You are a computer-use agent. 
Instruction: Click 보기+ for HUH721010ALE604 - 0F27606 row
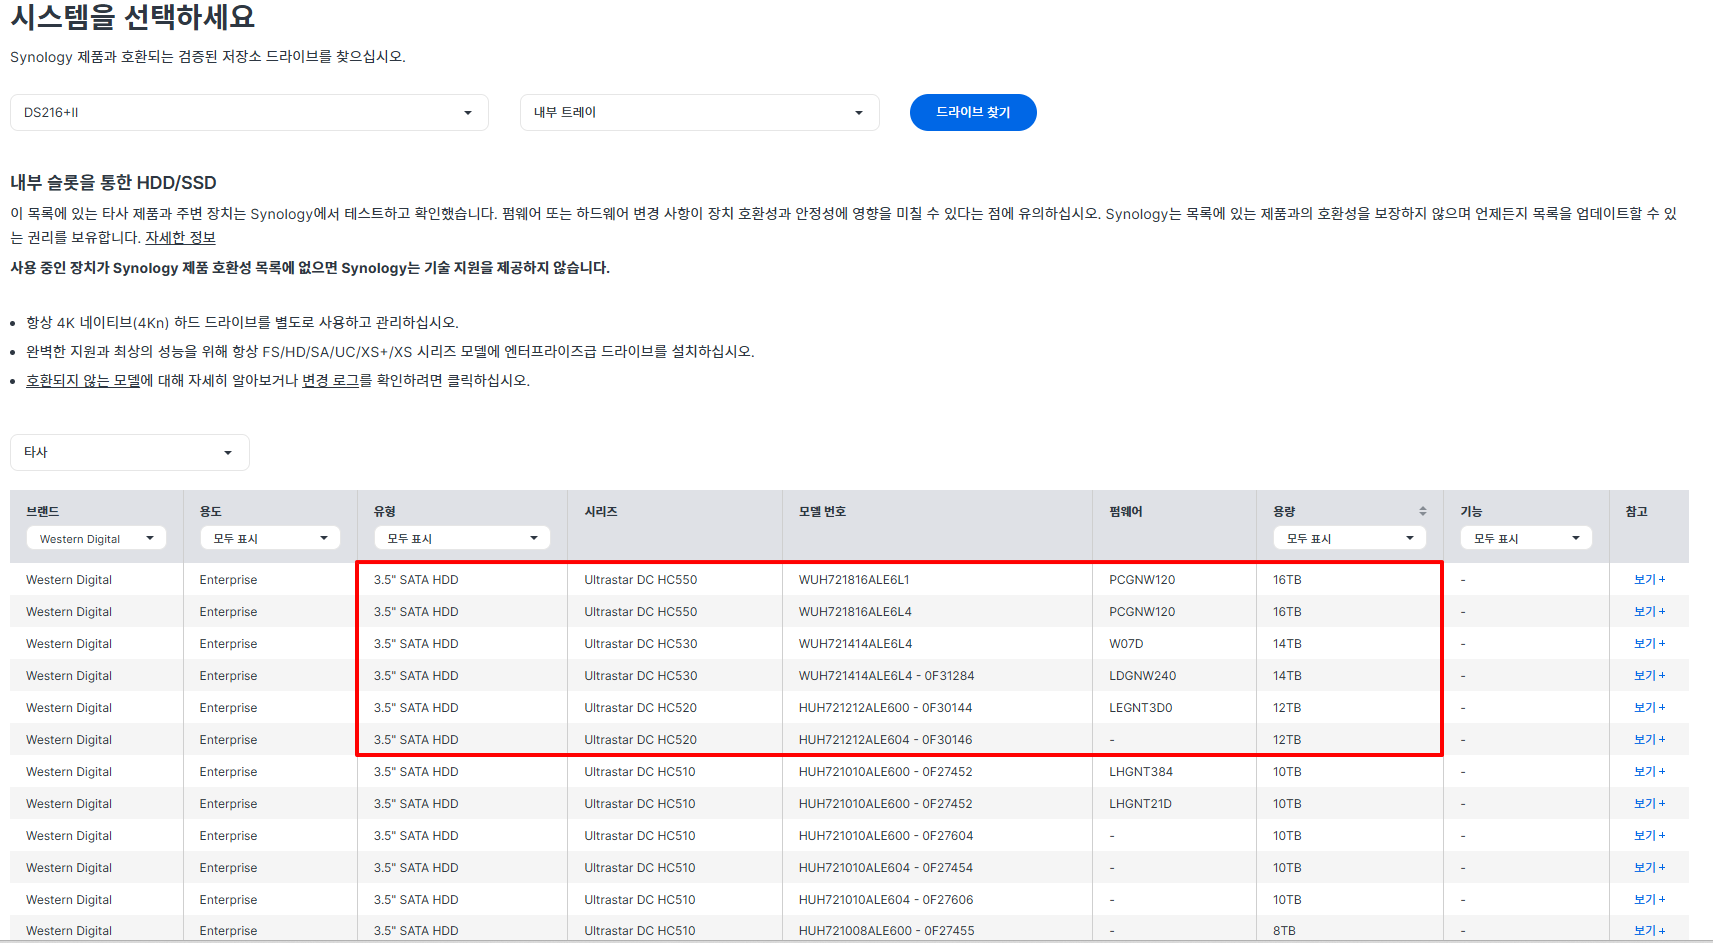1649,899
